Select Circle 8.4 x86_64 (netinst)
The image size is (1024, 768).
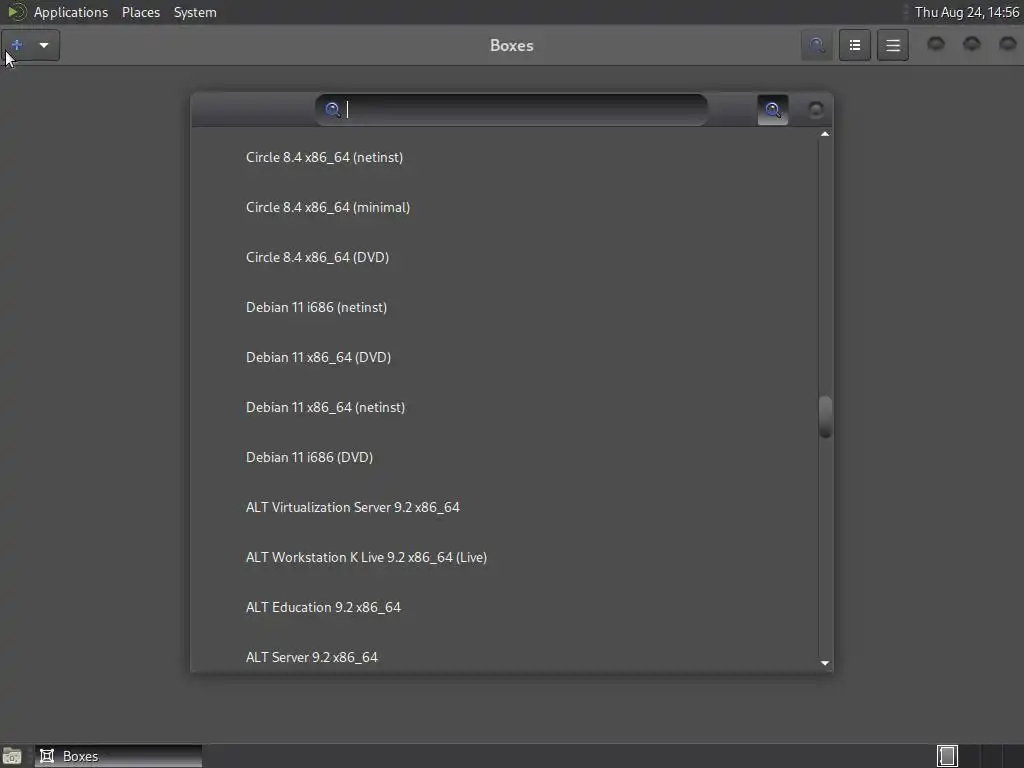point(504,157)
